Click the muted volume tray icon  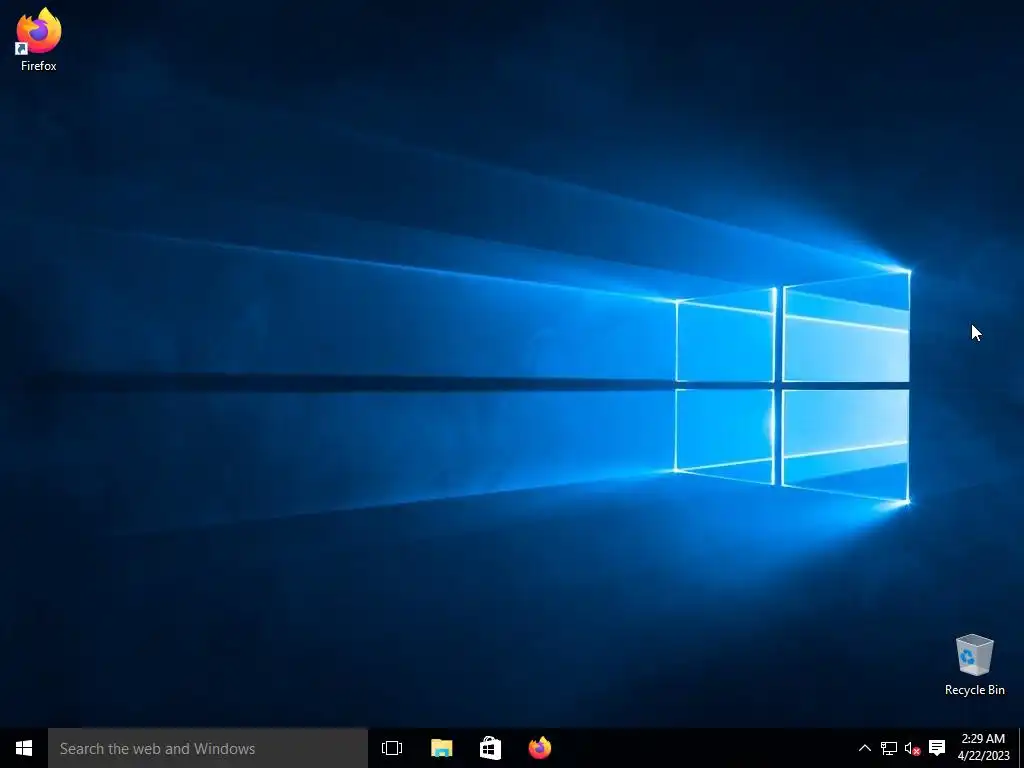pos(912,748)
